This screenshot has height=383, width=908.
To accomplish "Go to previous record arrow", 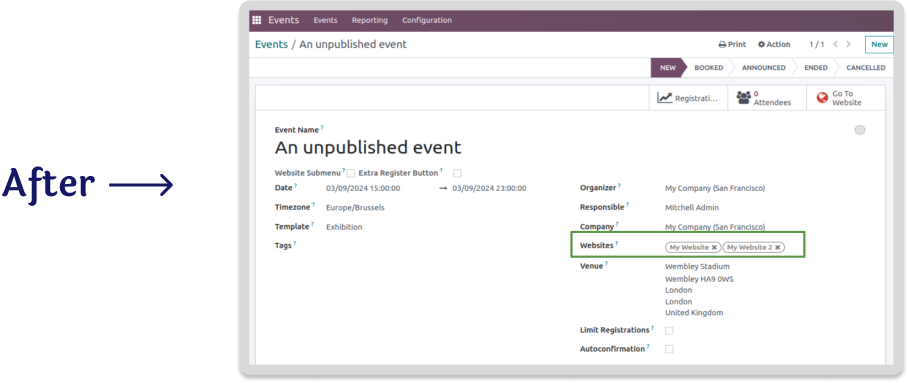I will pyautogui.click(x=836, y=44).
